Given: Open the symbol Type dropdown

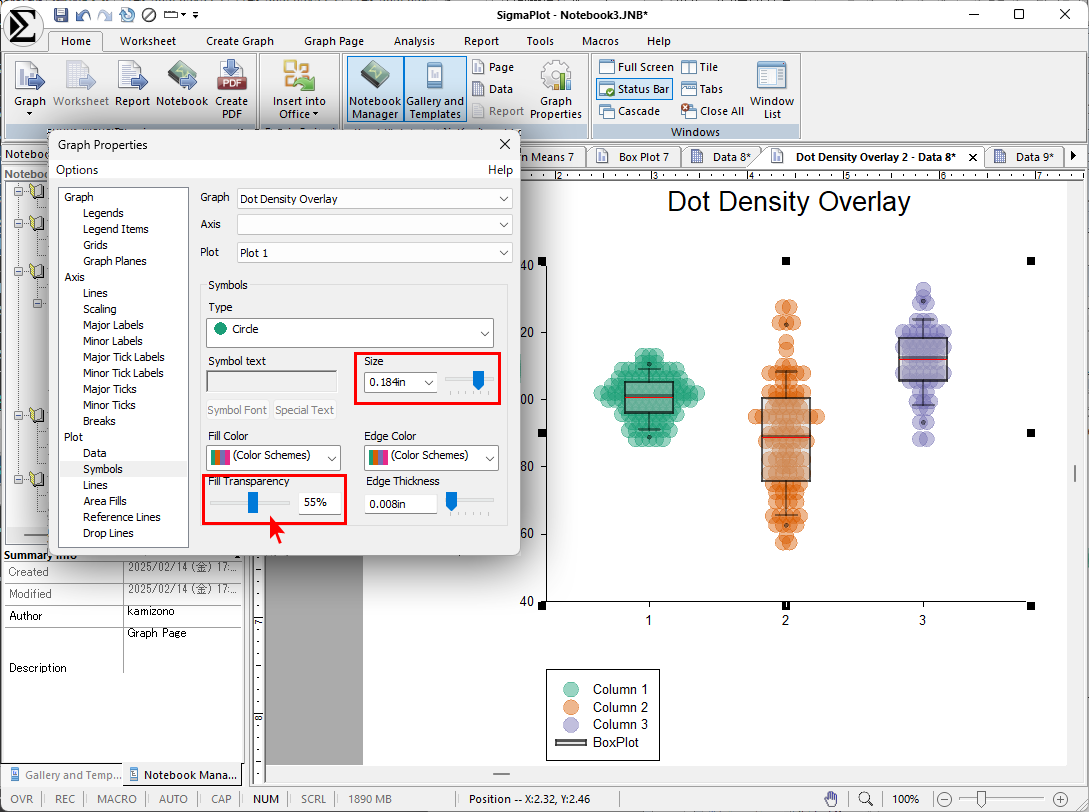Looking at the screenshot, I should click(350, 330).
